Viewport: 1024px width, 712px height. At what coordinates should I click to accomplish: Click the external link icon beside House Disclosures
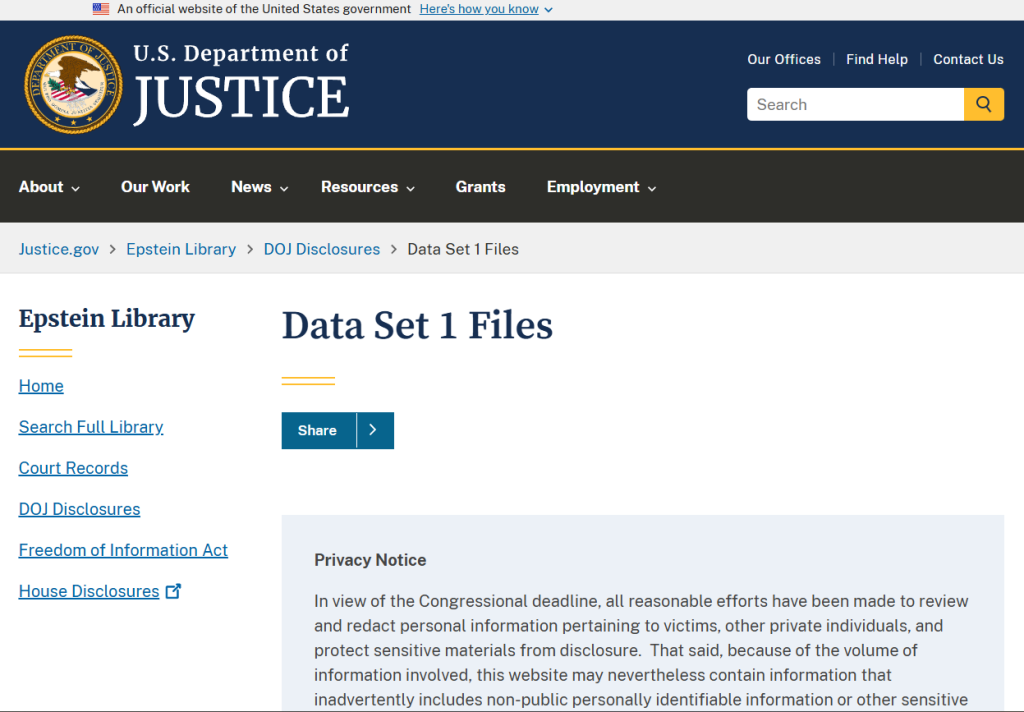click(x=174, y=590)
